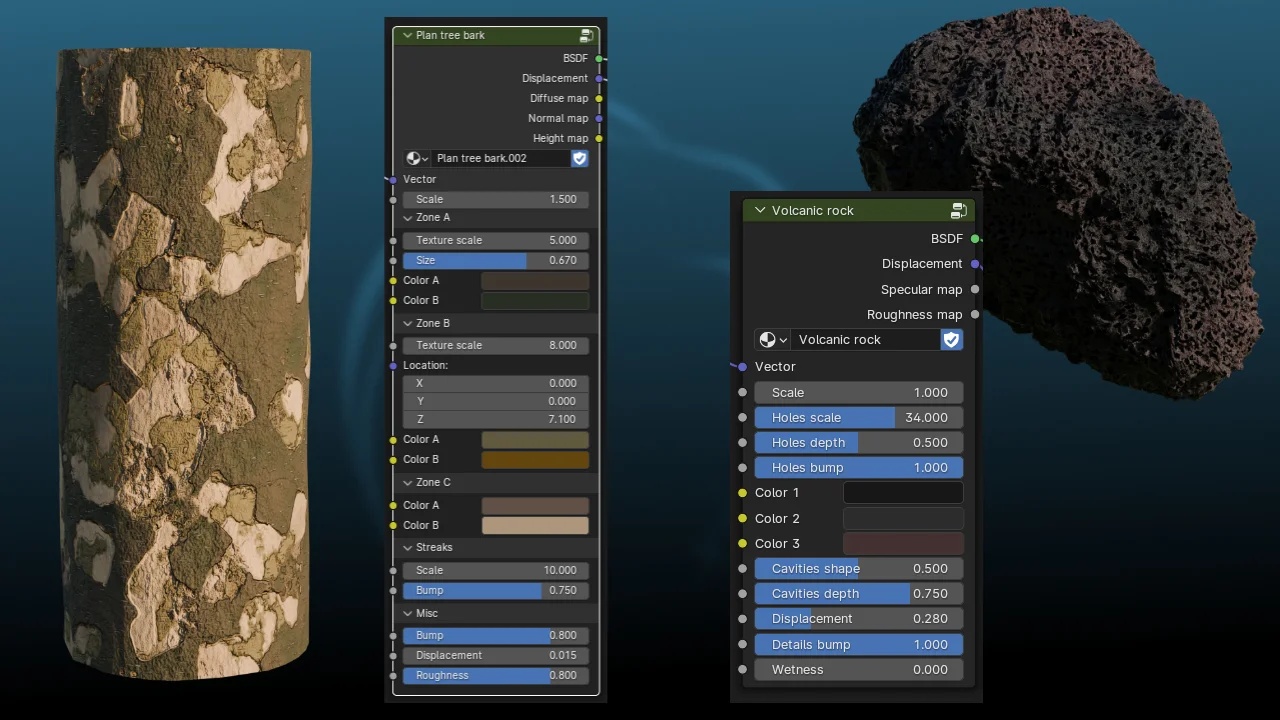1280x720 pixels.
Task: Click the Roughness map output socket on Volcanic rock
Action: coord(975,314)
